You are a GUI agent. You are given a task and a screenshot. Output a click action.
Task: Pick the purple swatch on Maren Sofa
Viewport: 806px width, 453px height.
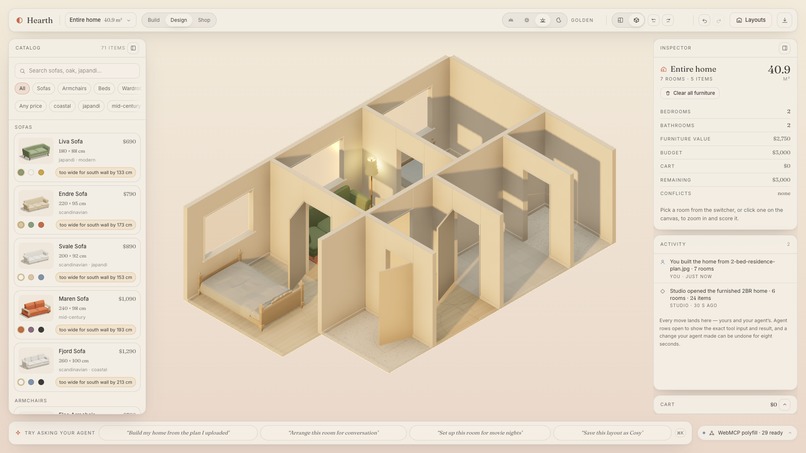[31, 330]
